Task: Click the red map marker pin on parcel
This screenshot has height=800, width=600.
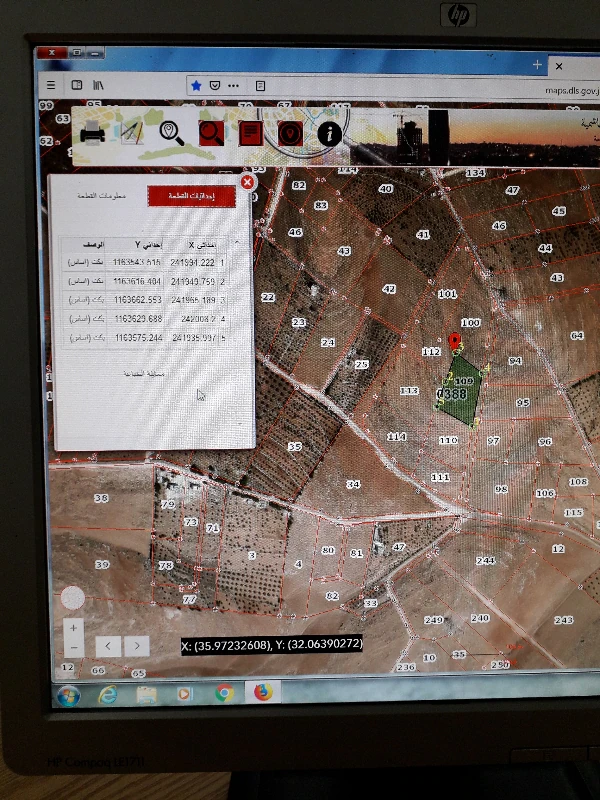Action: click(454, 341)
